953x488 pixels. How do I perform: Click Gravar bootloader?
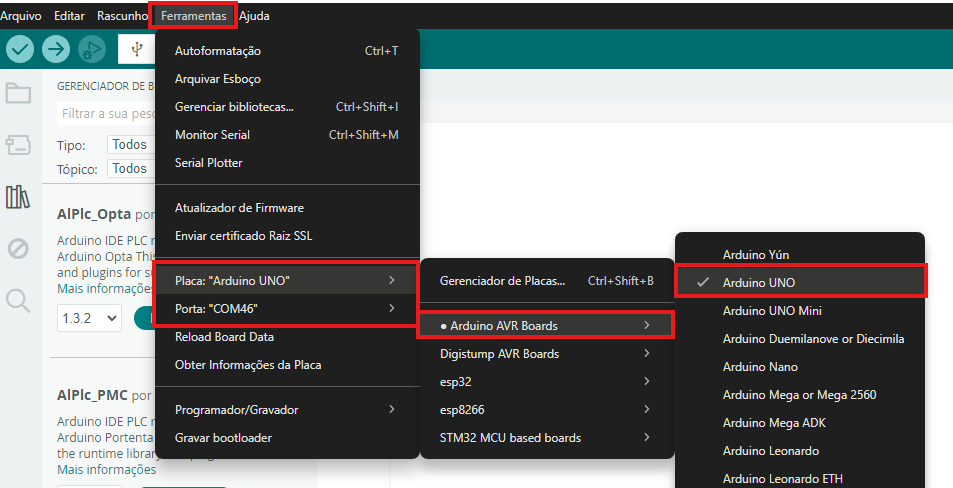coord(287,438)
